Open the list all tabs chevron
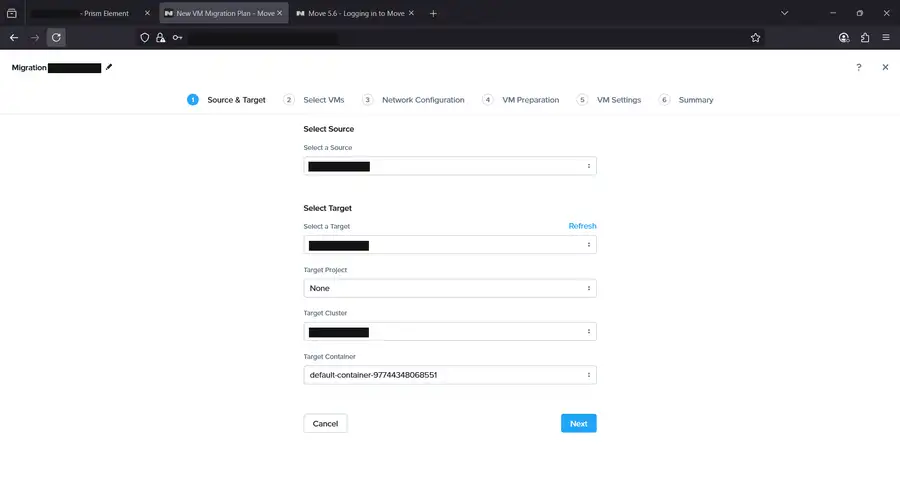Screen dimensions: 900x478 (x=785, y=13)
